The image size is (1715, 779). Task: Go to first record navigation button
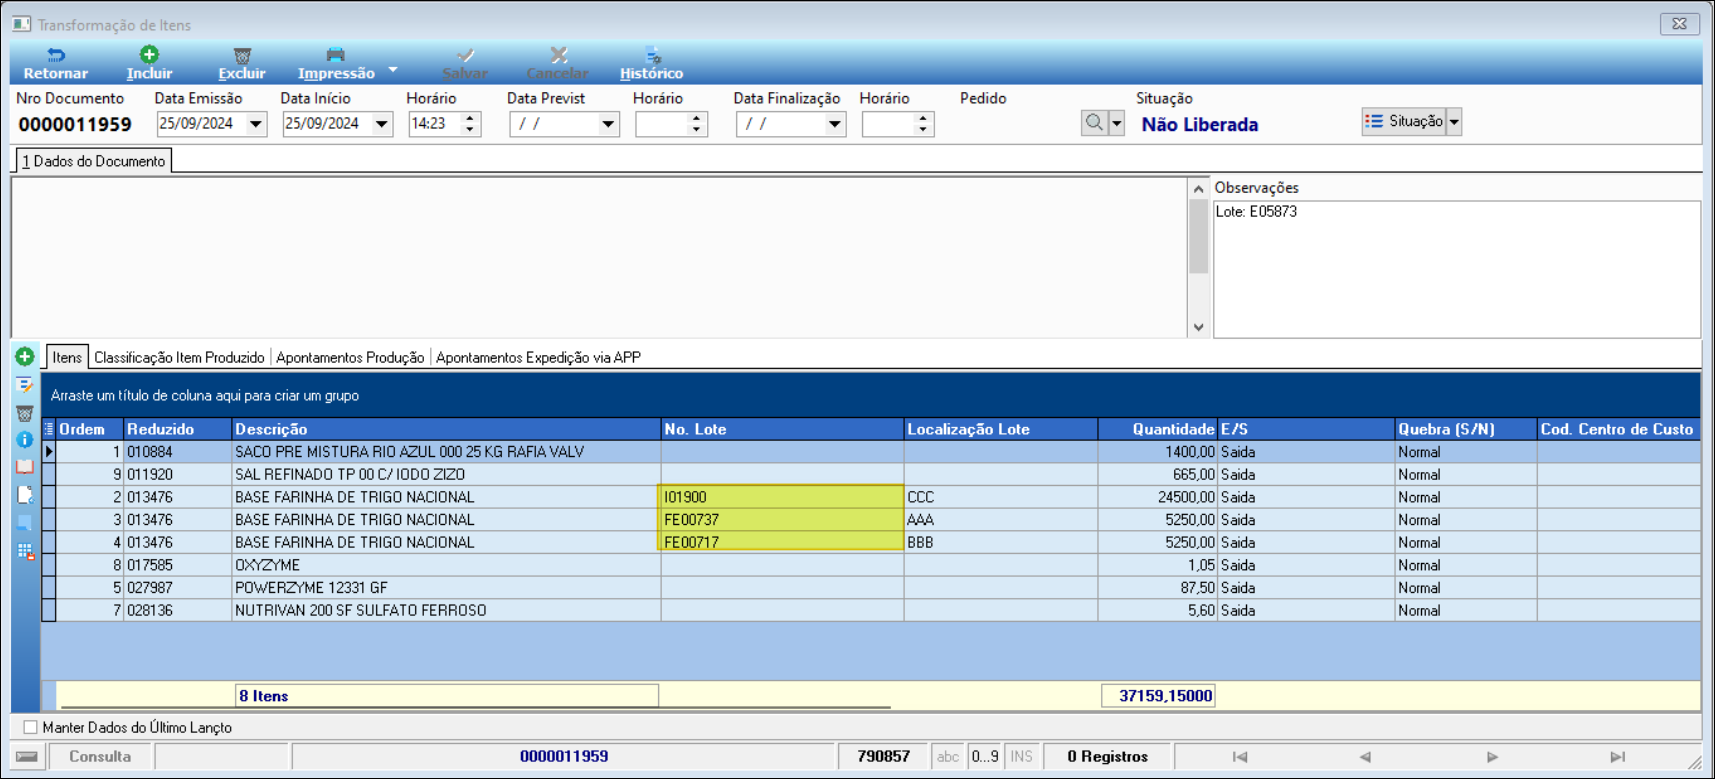[1240, 757]
